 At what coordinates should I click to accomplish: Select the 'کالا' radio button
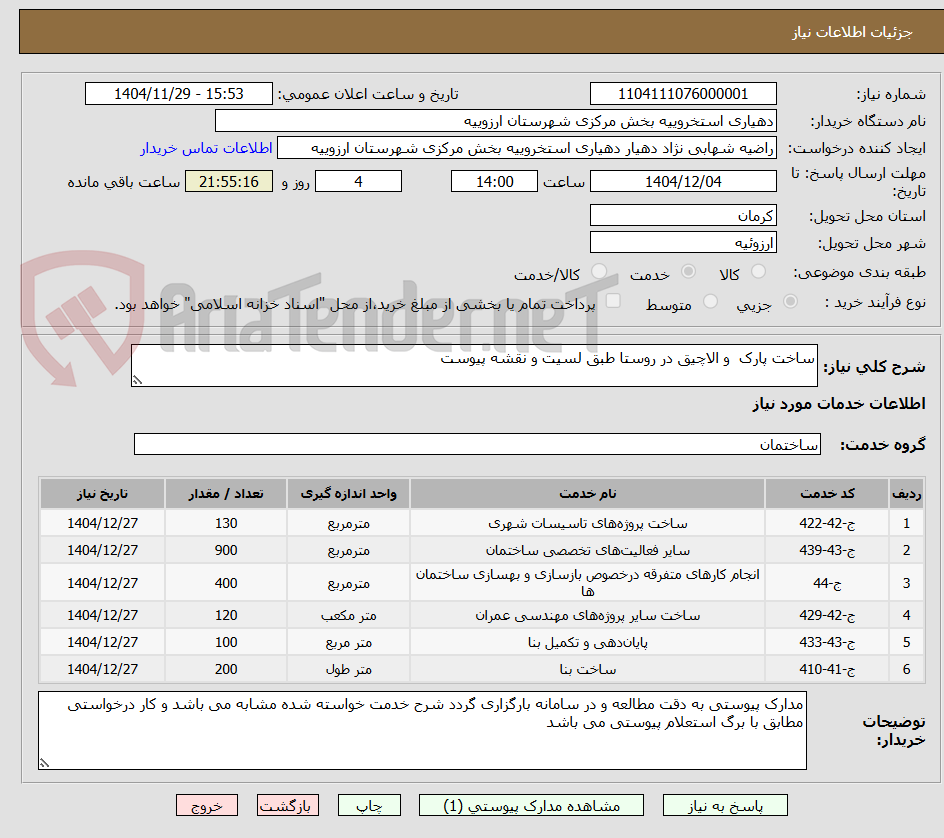point(759,272)
